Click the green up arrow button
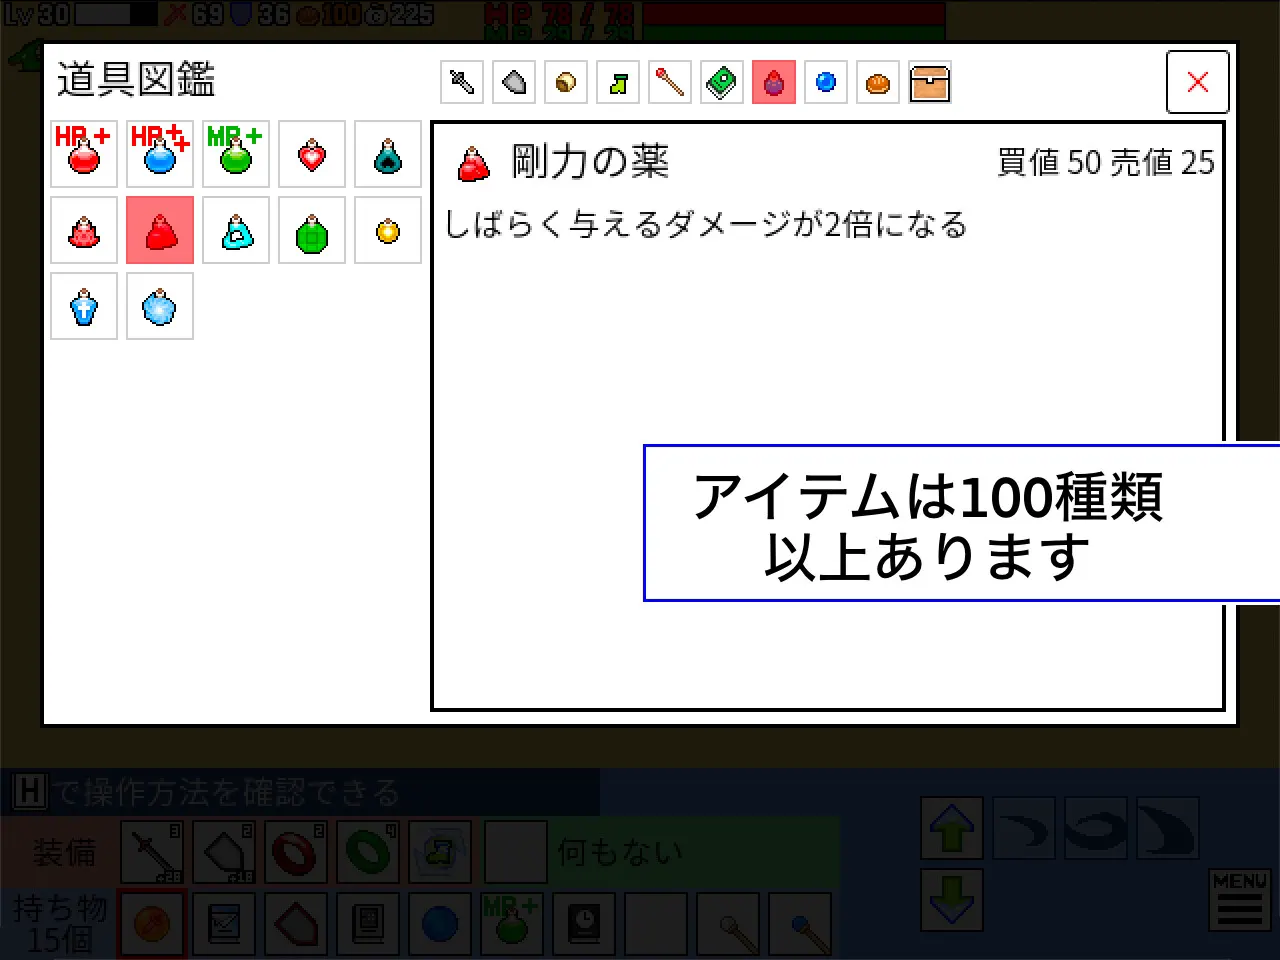The width and height of the screenshot is (1280, 960). point(952,829)
